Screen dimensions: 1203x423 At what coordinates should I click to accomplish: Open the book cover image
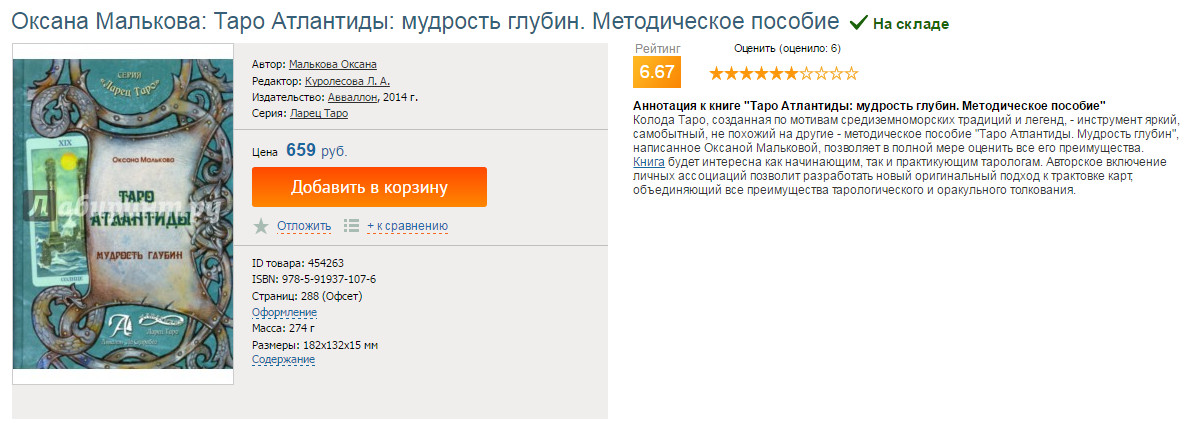(123, 213)
